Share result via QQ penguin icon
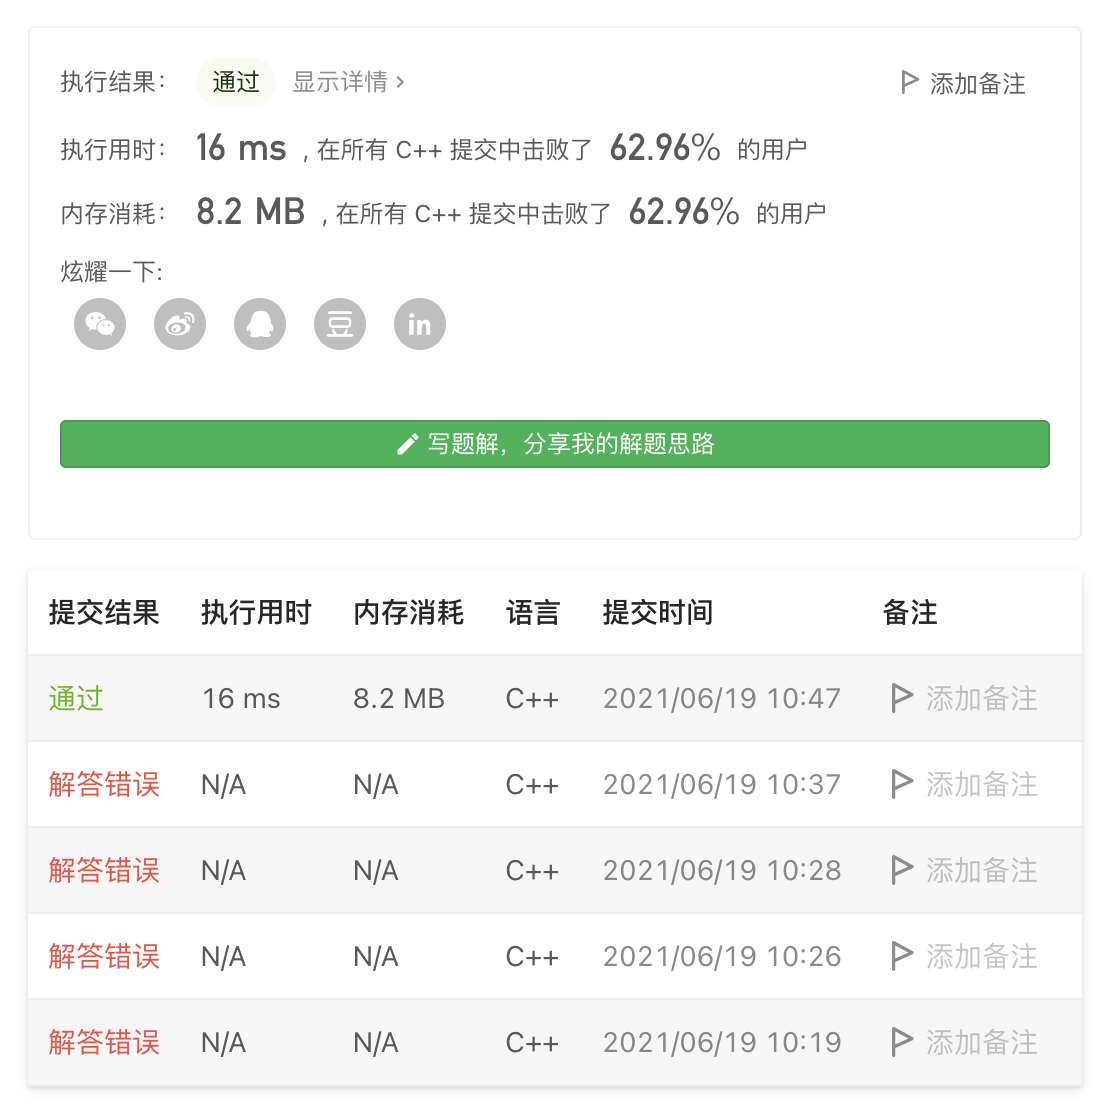1108x1116 pixels. [x=260, y=324]
